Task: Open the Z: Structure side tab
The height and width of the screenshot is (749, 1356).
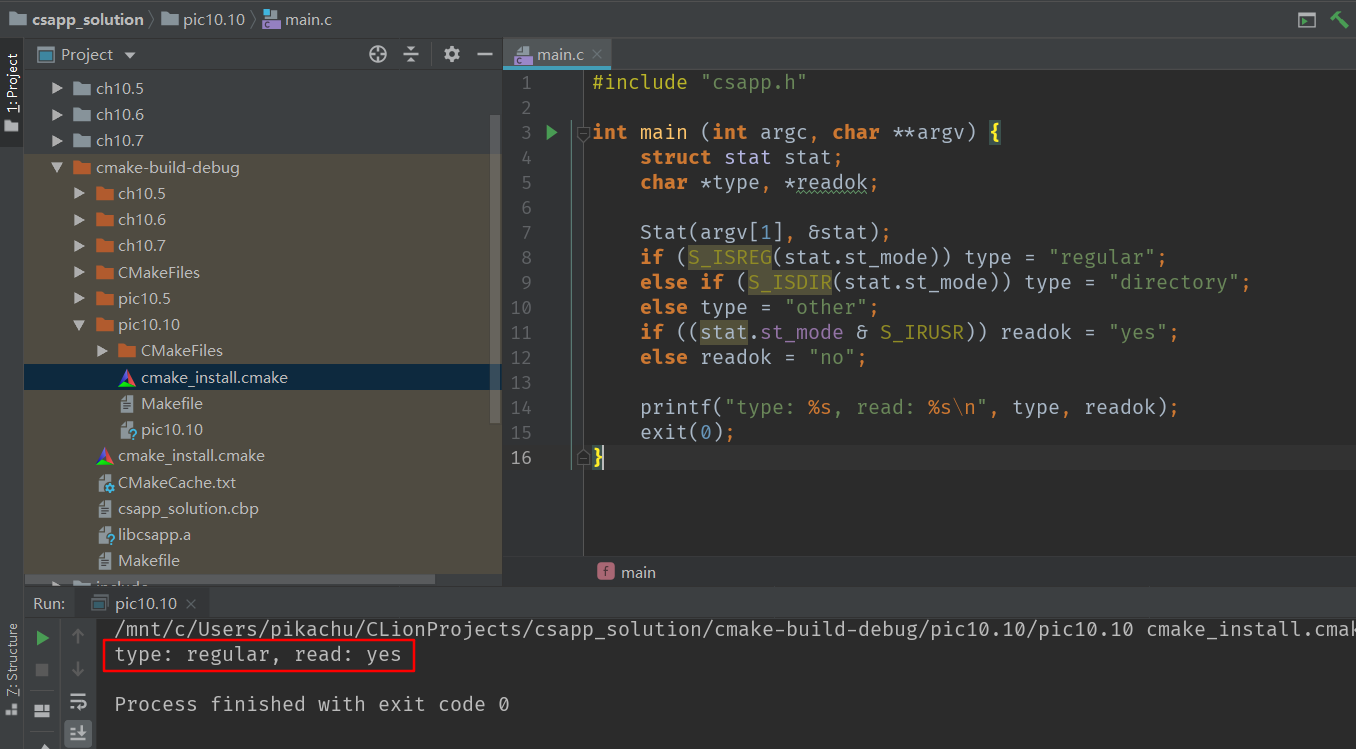Action: 11,668
